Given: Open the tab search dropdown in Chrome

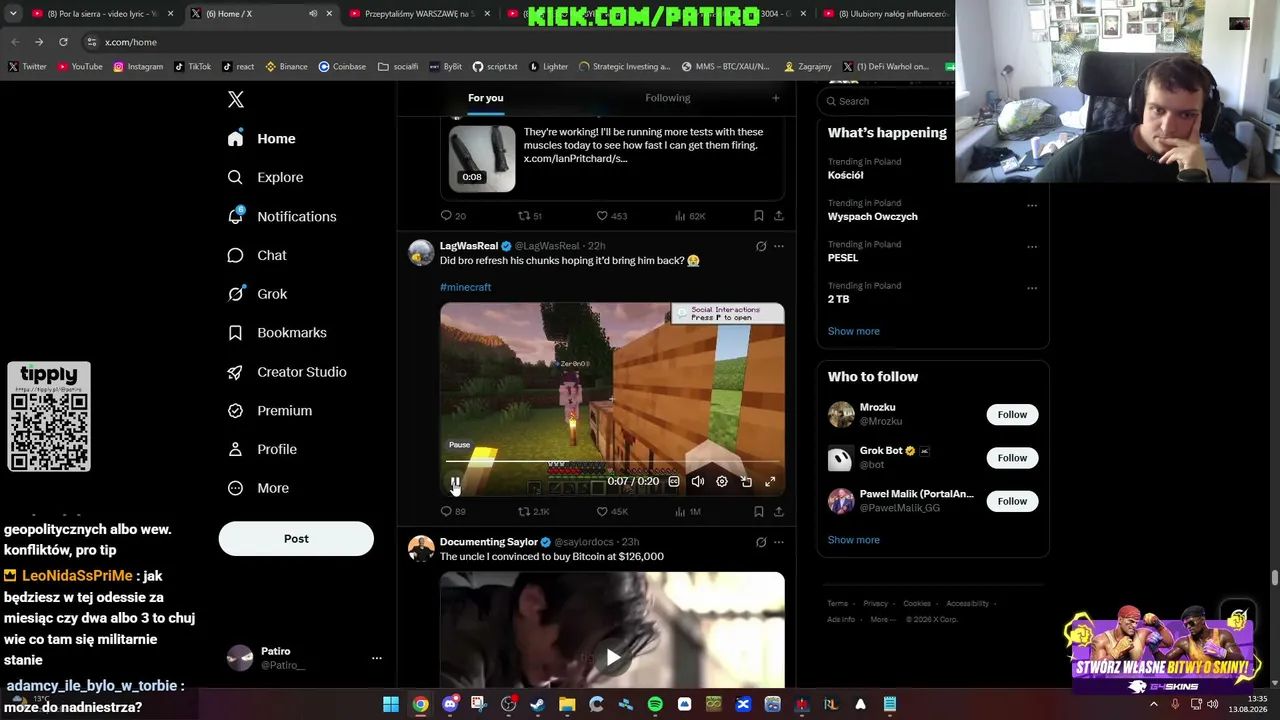Looking at the screenshot, I should [x=13, y=14].
